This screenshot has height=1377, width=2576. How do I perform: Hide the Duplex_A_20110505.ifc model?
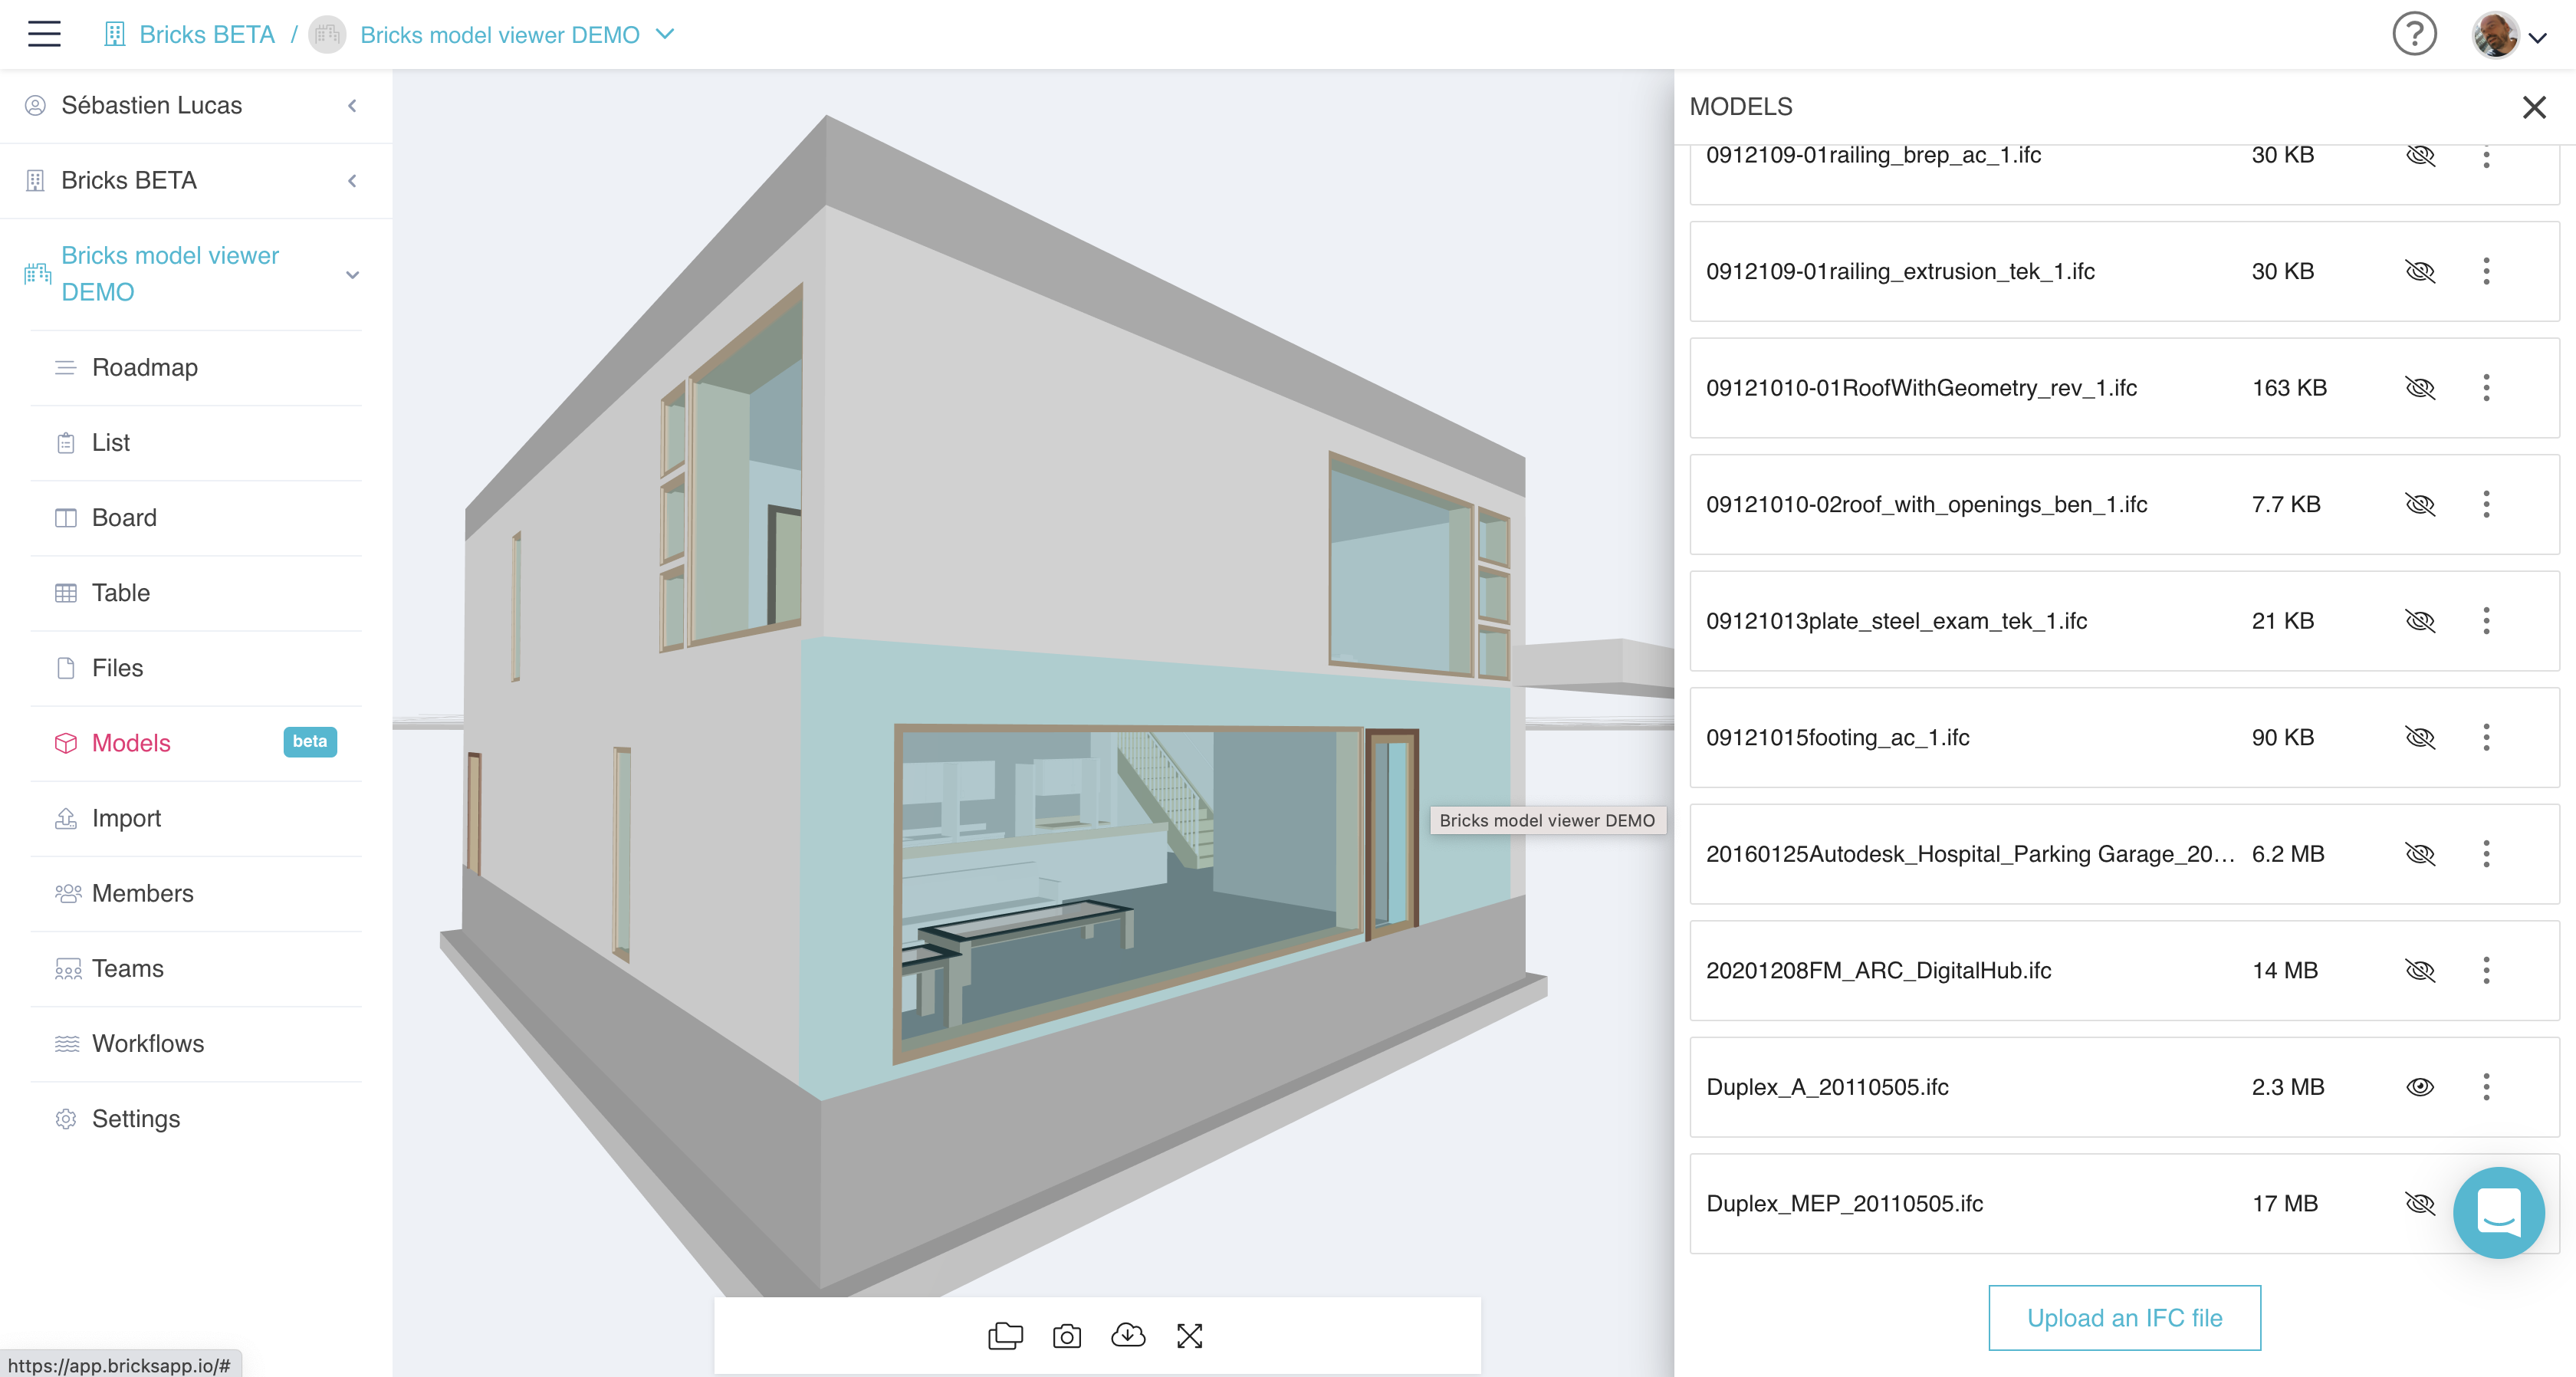2420,1087
